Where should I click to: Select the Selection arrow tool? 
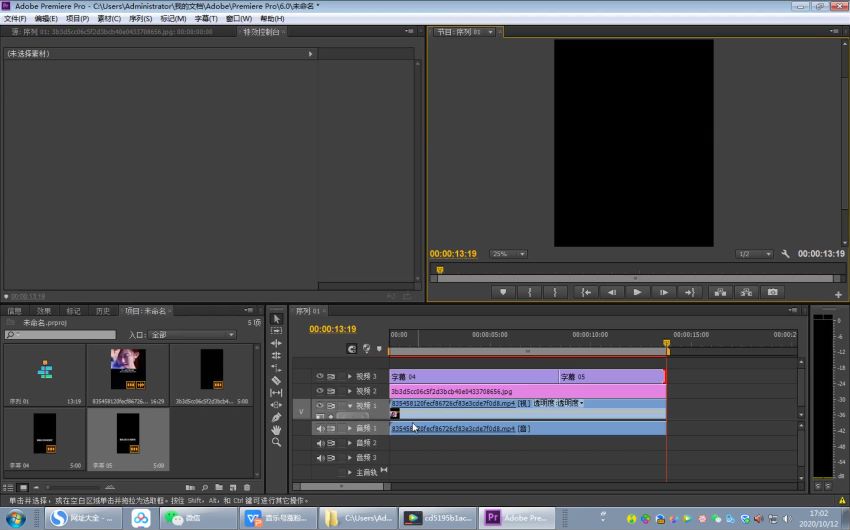click(x=276, y=319)
